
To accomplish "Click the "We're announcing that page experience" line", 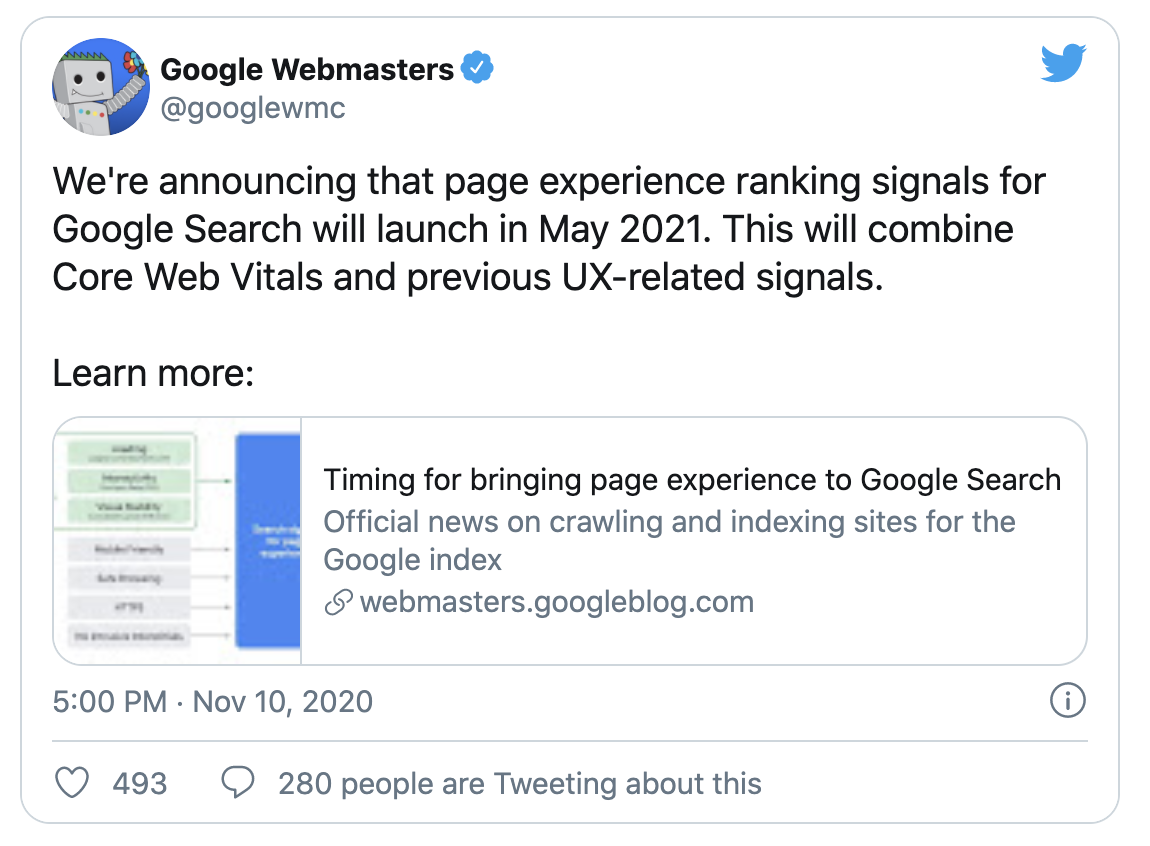I will pos(549,182).
